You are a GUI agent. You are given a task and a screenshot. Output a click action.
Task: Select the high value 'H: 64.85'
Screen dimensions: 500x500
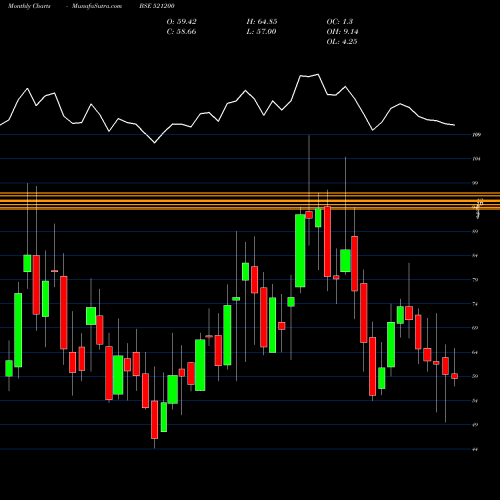(262, 22)
